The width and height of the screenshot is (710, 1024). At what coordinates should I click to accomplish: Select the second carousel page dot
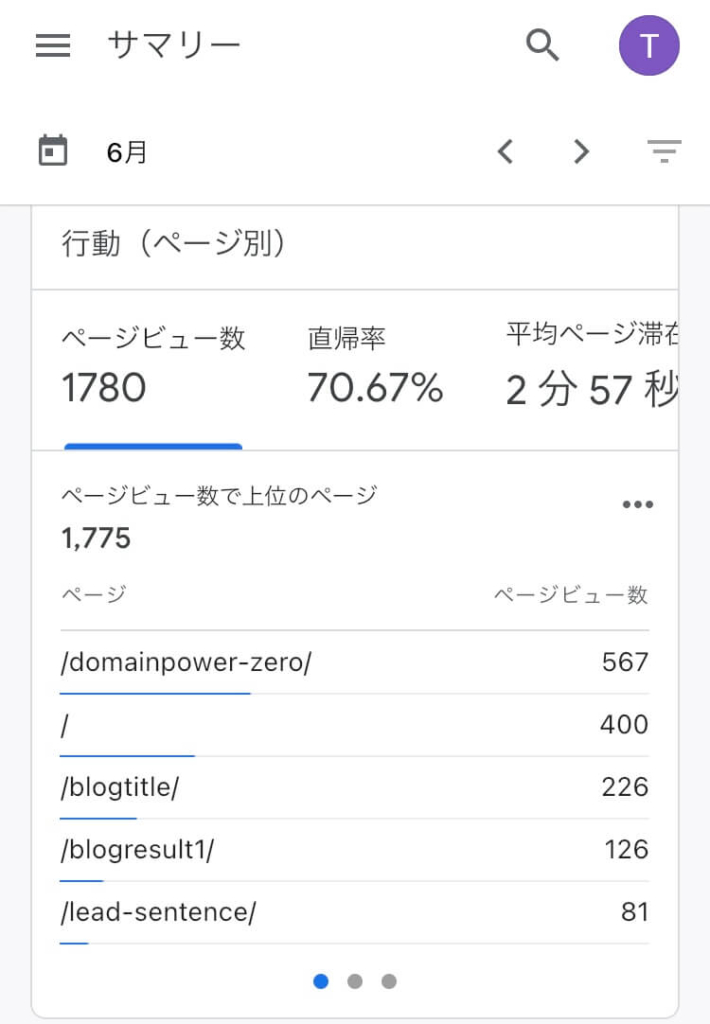click(355, 981)
